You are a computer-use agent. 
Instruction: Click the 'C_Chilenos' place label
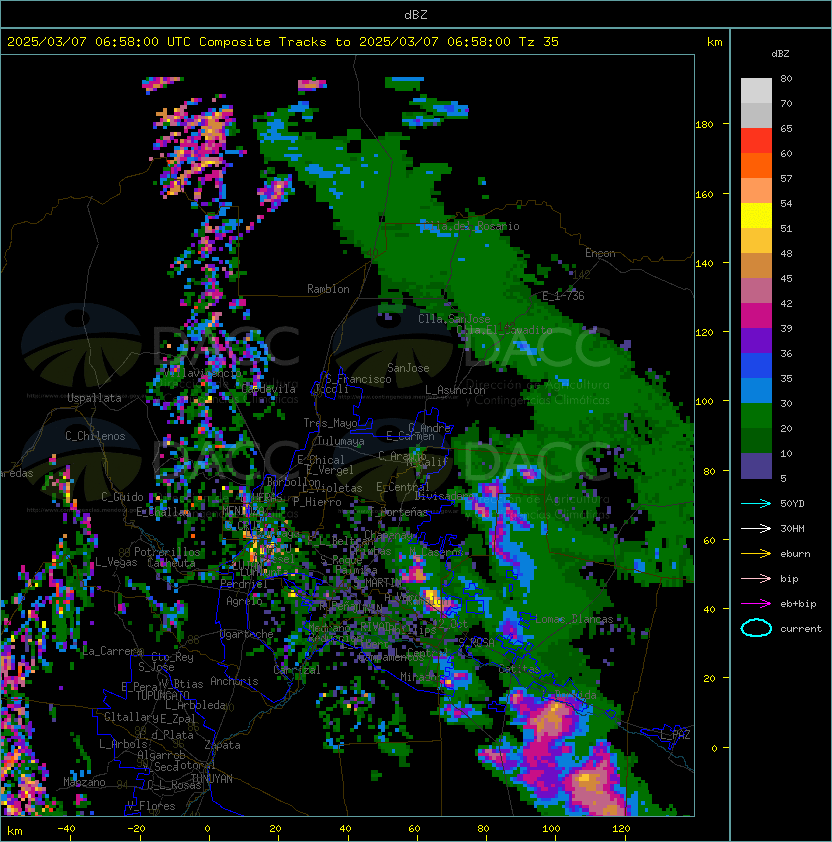point(95,436)
